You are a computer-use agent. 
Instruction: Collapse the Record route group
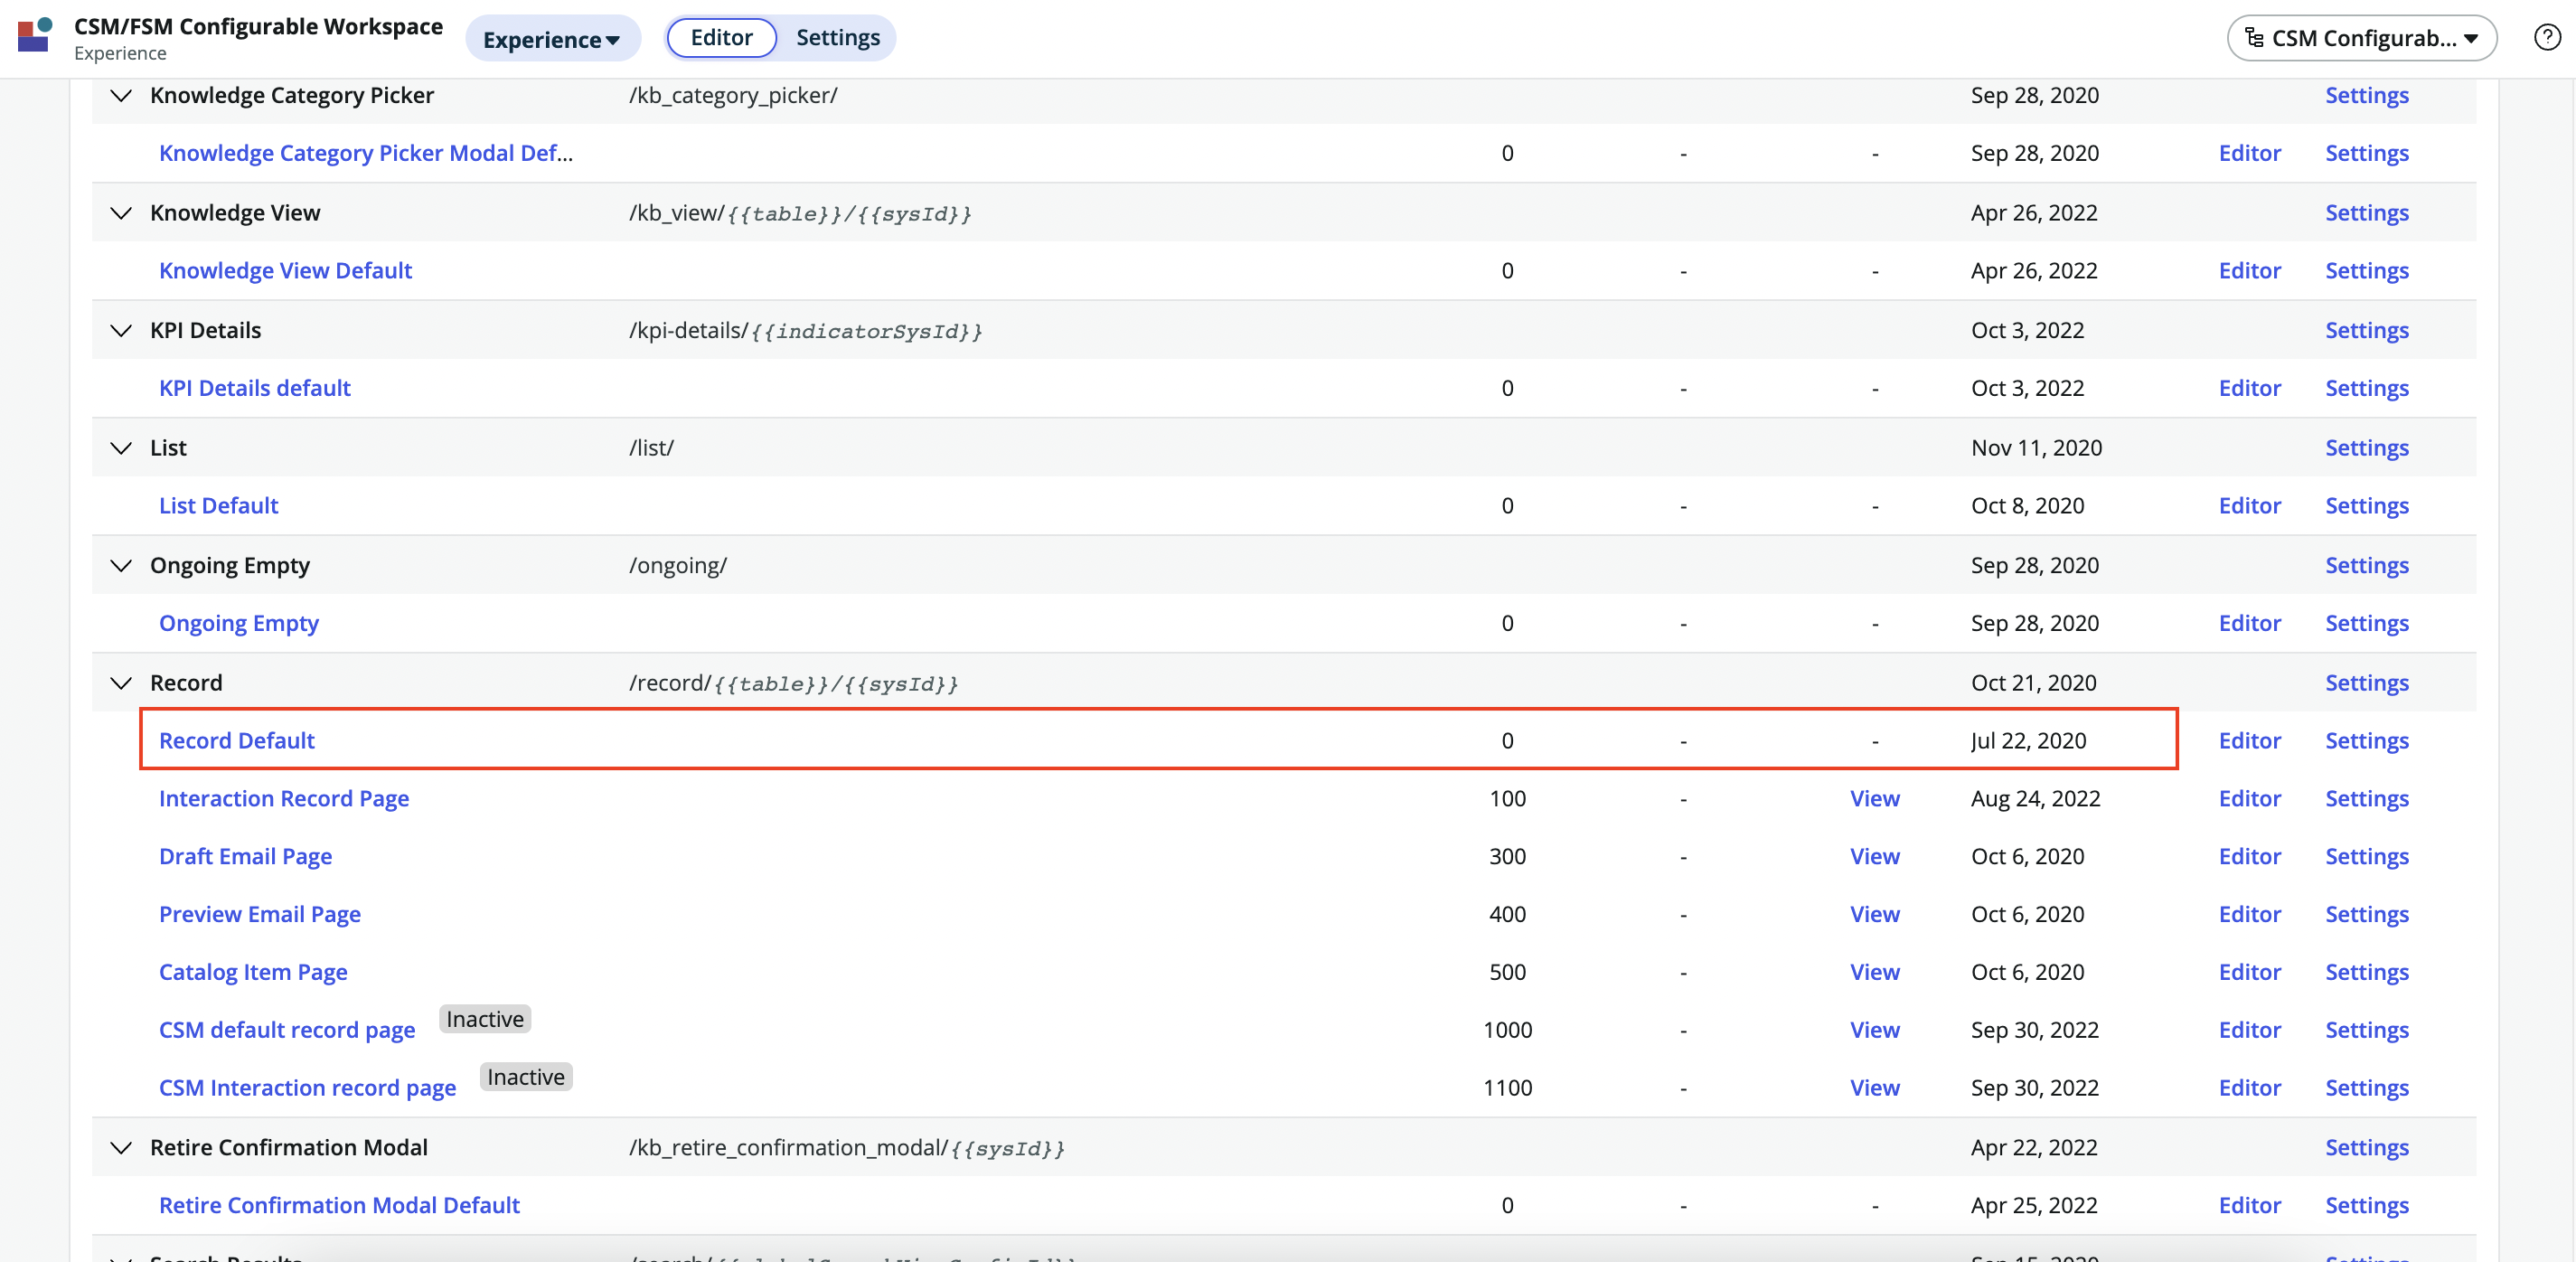(121, 683)
